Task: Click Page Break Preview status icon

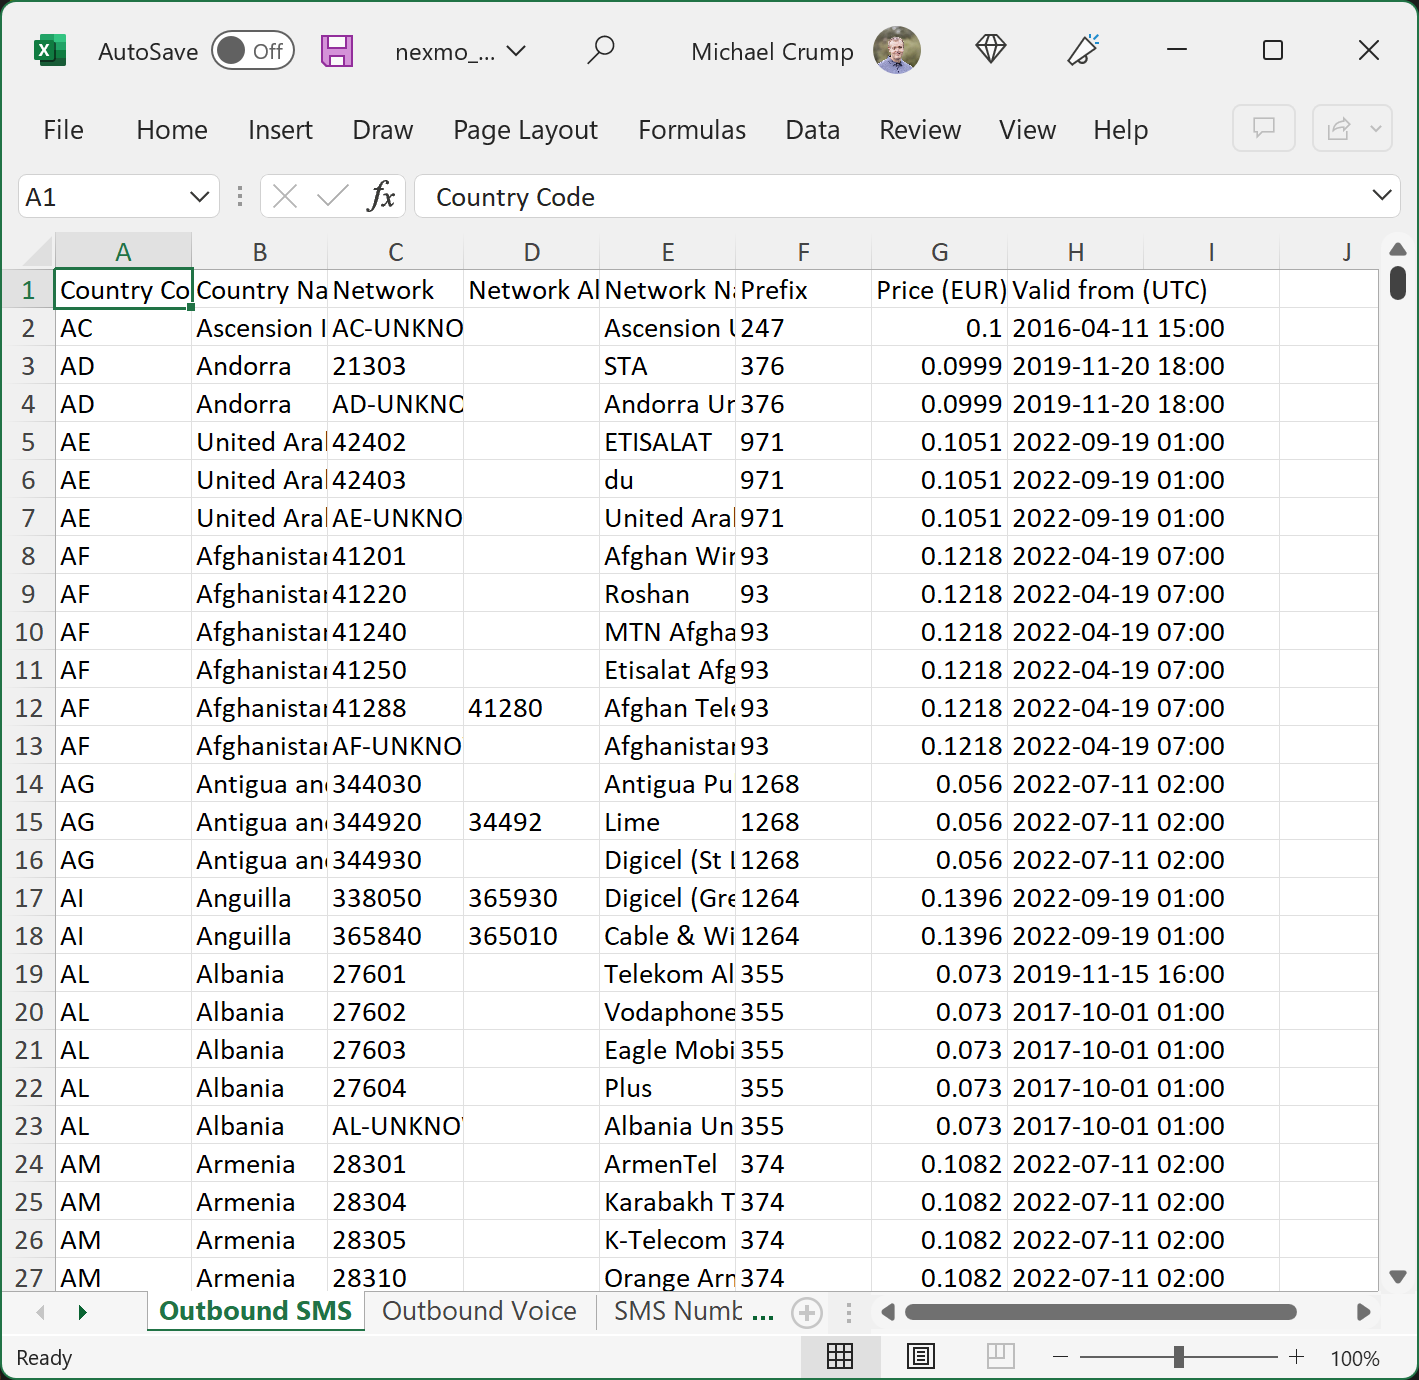Action: pyautogui.click(x=1000, y=1356)
